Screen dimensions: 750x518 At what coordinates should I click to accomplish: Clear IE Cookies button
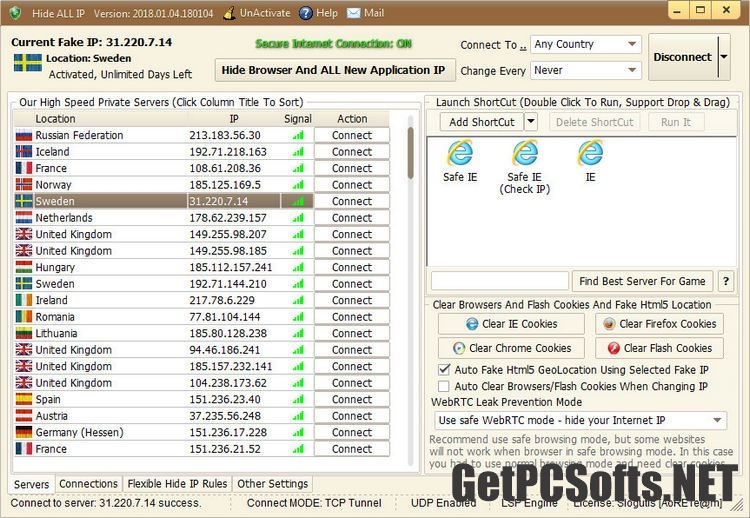click(511, 324)
